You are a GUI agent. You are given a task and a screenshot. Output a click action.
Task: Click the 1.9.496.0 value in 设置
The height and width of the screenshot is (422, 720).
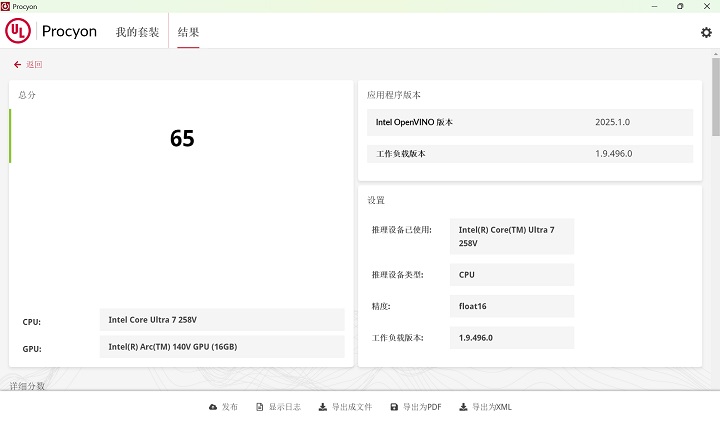click(512, 338)
